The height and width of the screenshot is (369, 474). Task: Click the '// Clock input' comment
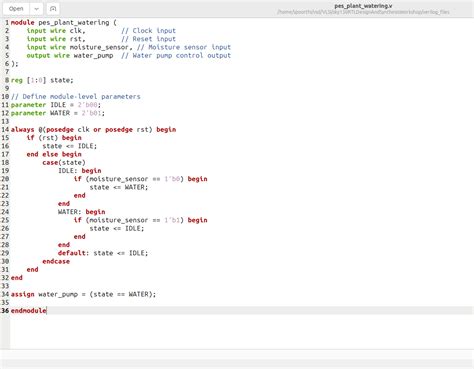[148, 31]
